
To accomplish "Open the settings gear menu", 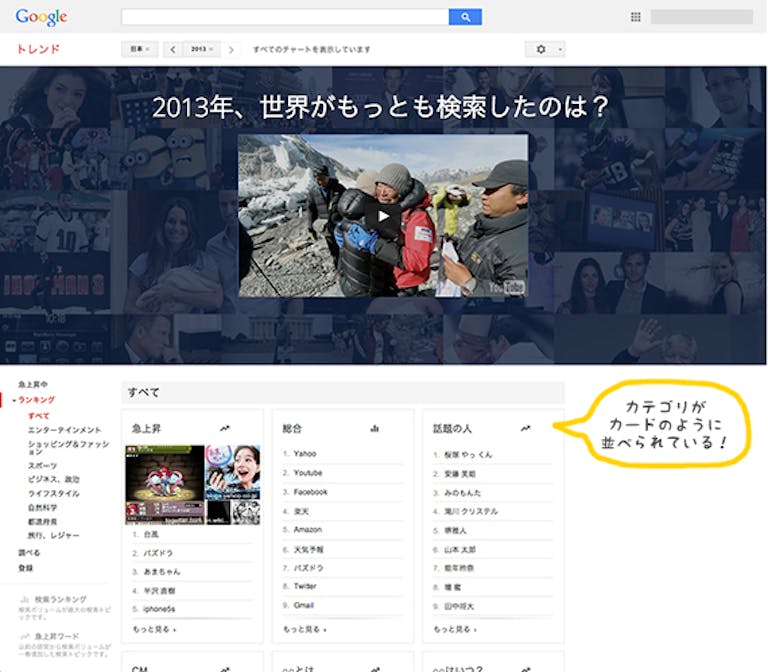I will point(544,49).
